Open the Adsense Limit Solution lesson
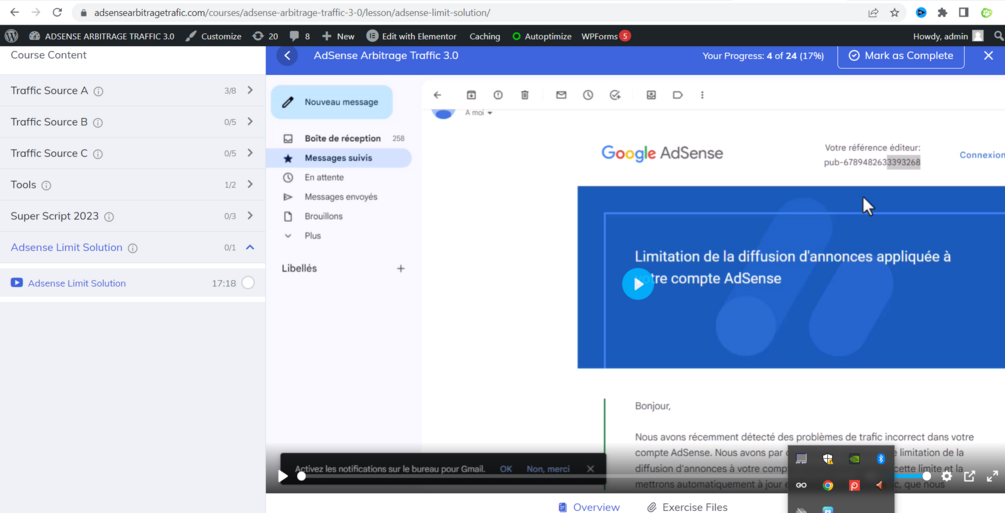The image size is (1005, 513). click(x=77, y=283)
